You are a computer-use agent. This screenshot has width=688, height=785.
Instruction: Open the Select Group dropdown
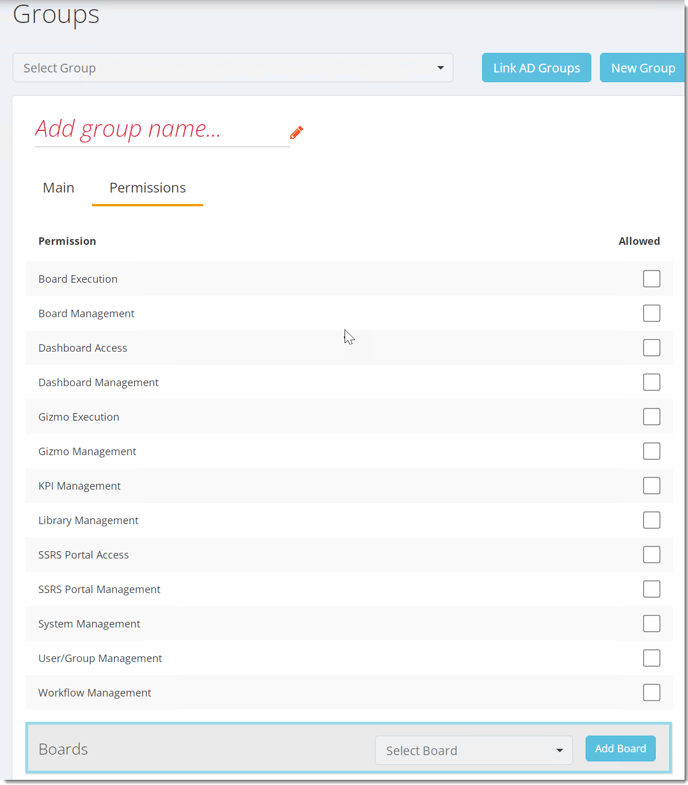point(233,68)
